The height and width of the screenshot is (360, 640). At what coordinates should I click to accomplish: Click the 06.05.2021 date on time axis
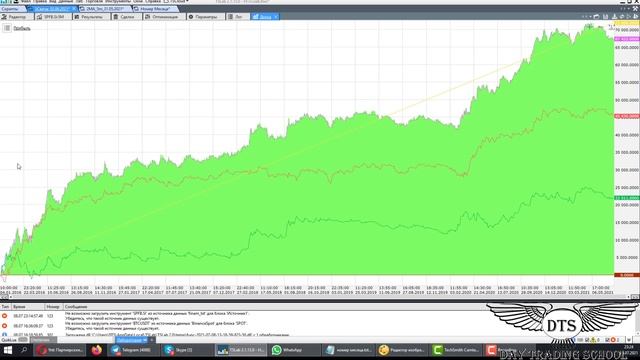[x=601, y=293]
